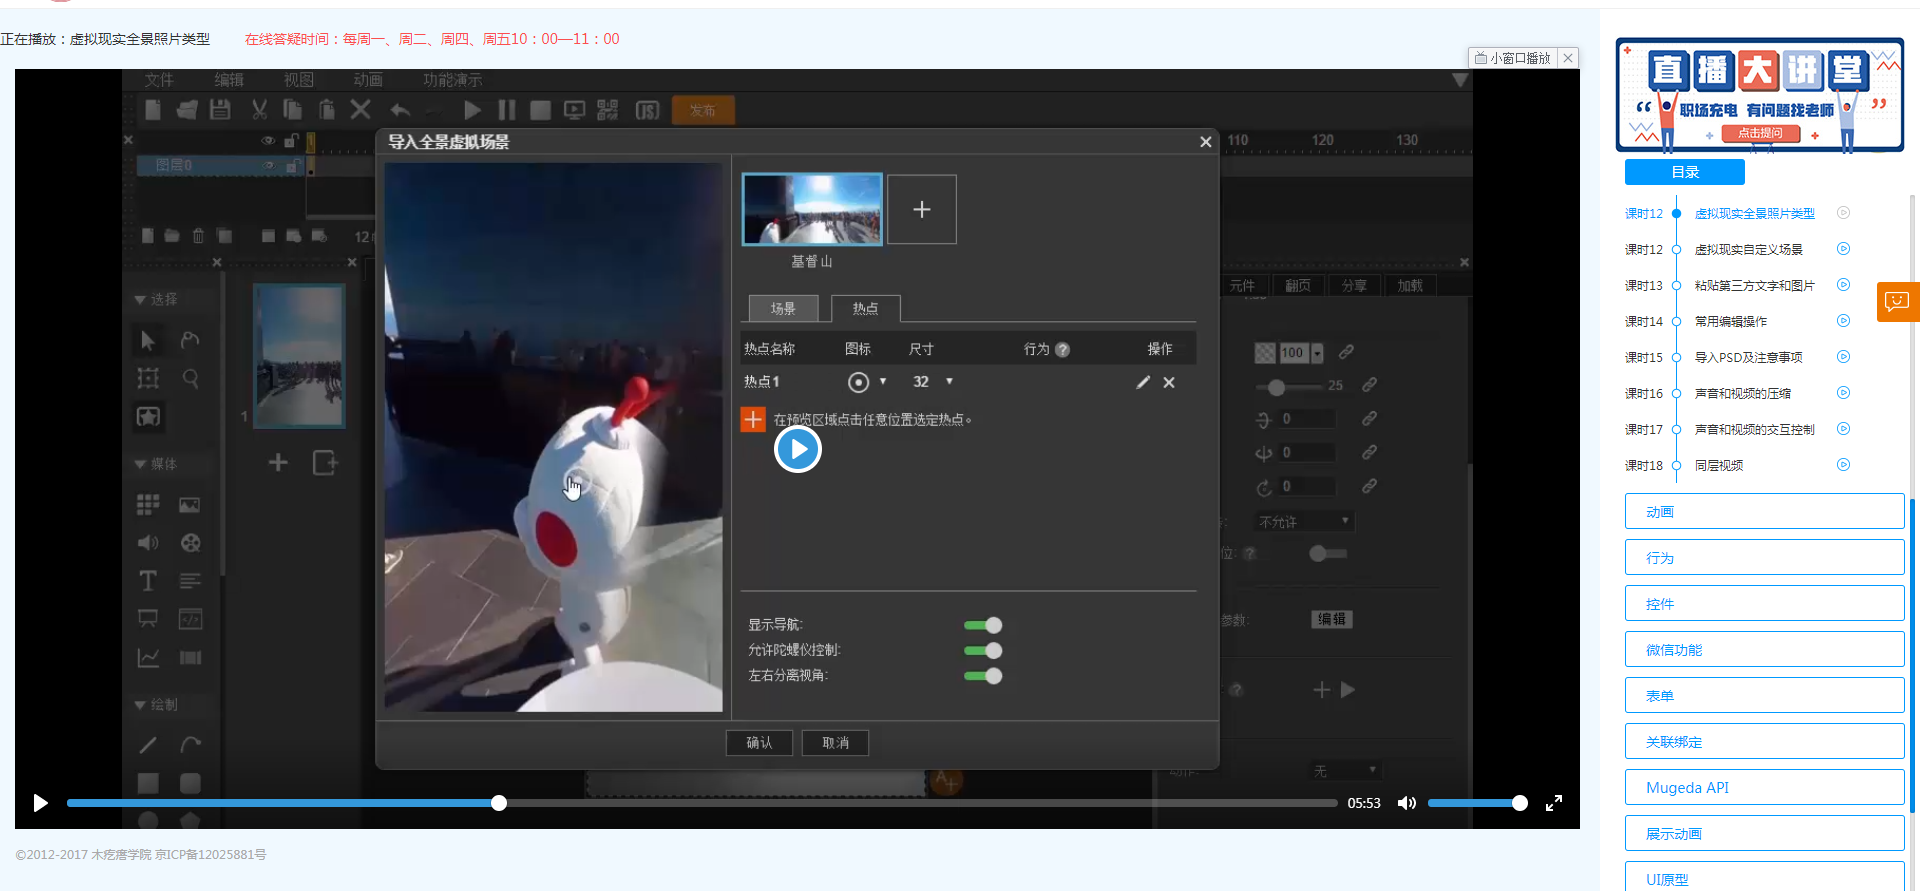Click the editor toolbar stop square icon
1920x891 pixels.
(x=541, y=110)
